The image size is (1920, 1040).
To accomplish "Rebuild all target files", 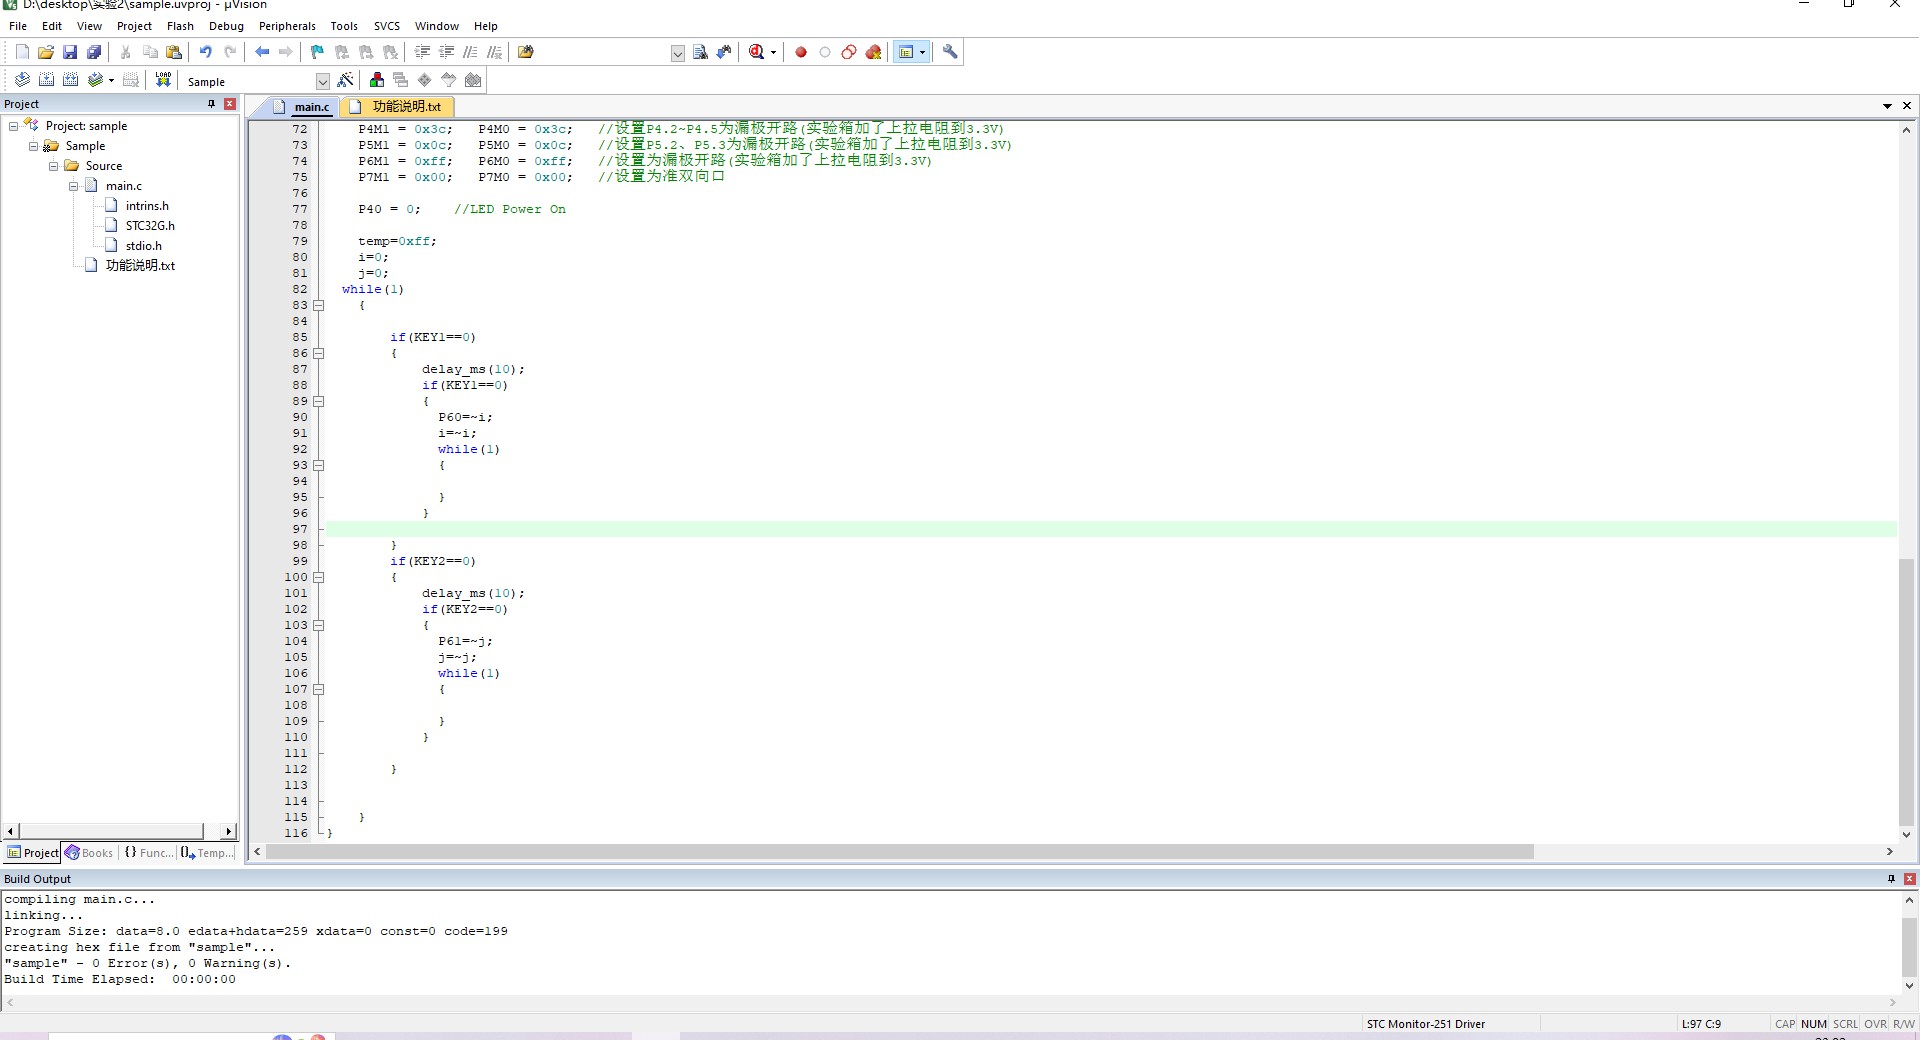I will [x=70, y=80].
